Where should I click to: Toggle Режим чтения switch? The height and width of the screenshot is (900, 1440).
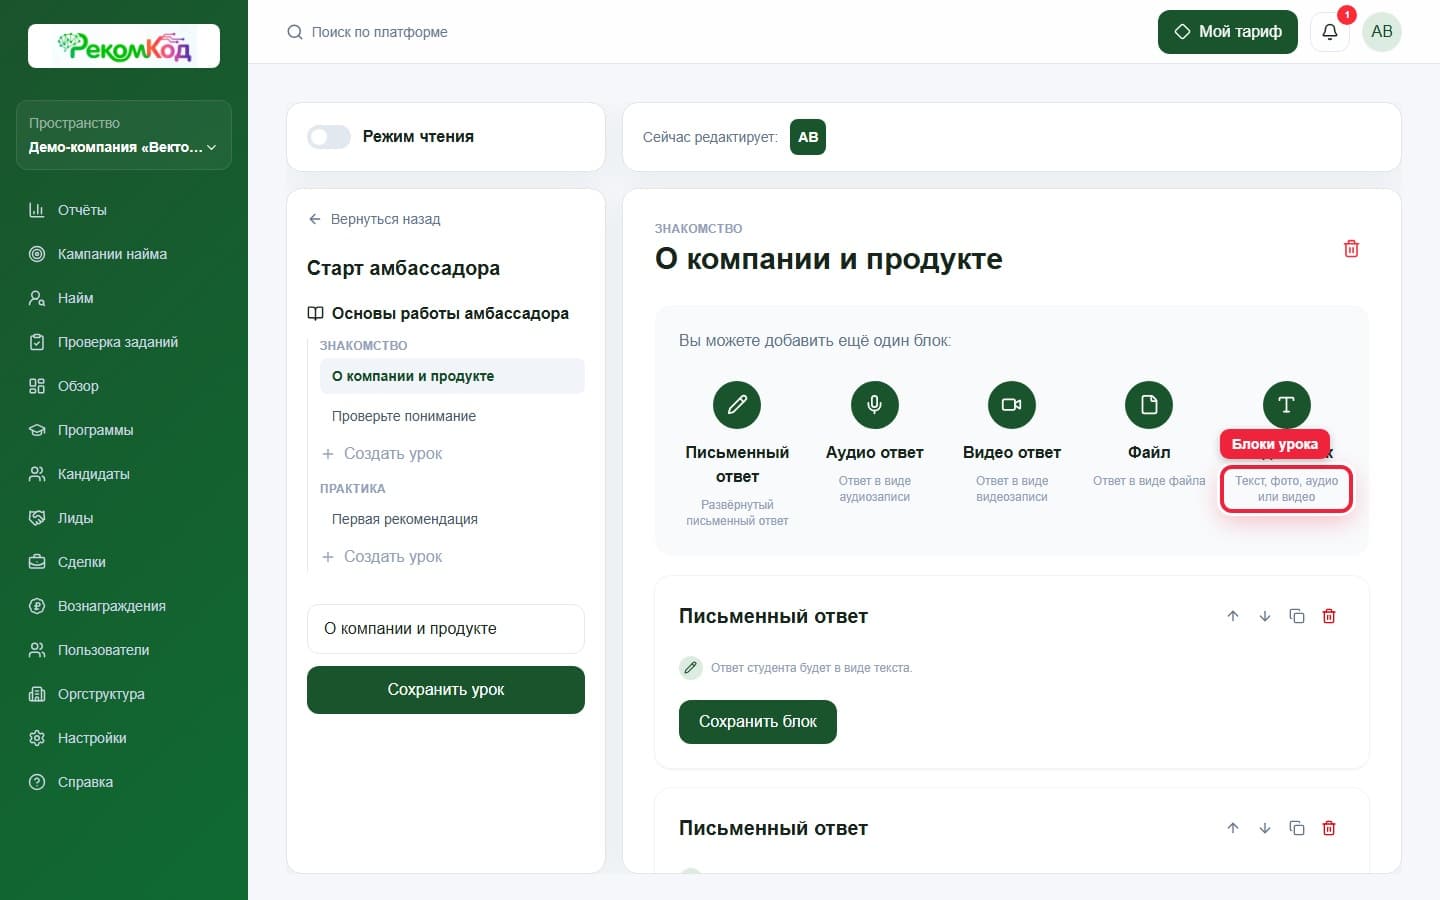[329, 137]
